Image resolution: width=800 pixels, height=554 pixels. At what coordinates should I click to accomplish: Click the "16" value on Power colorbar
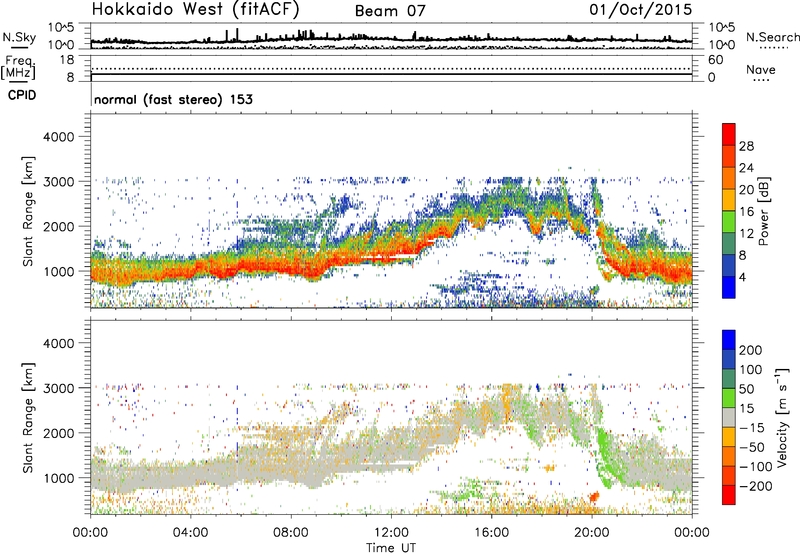click(746, 212)
